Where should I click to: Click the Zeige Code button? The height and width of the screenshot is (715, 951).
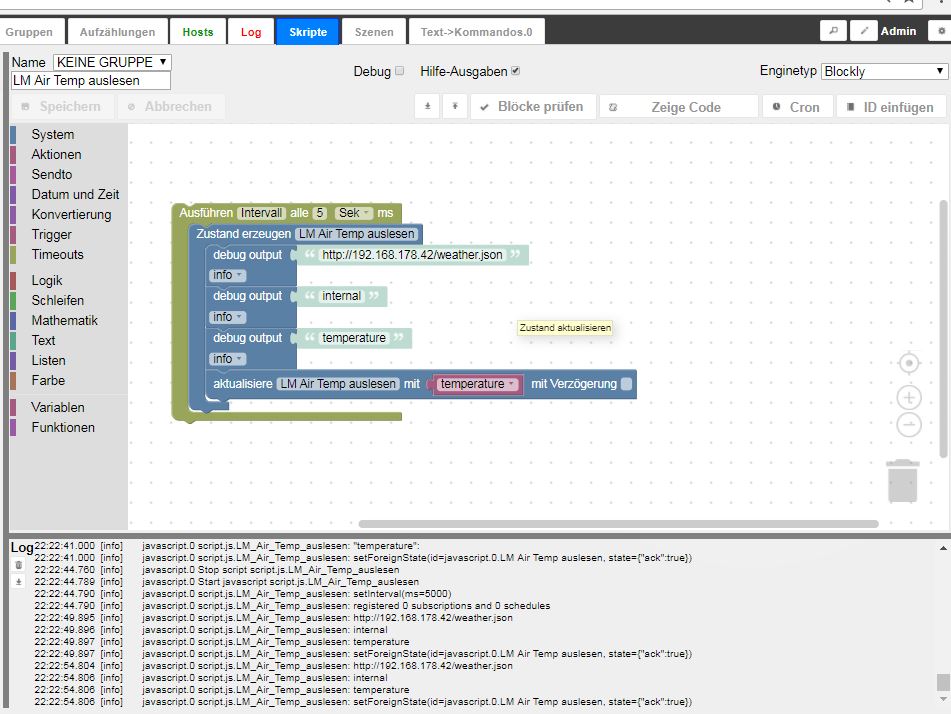(x=679, y=107)
